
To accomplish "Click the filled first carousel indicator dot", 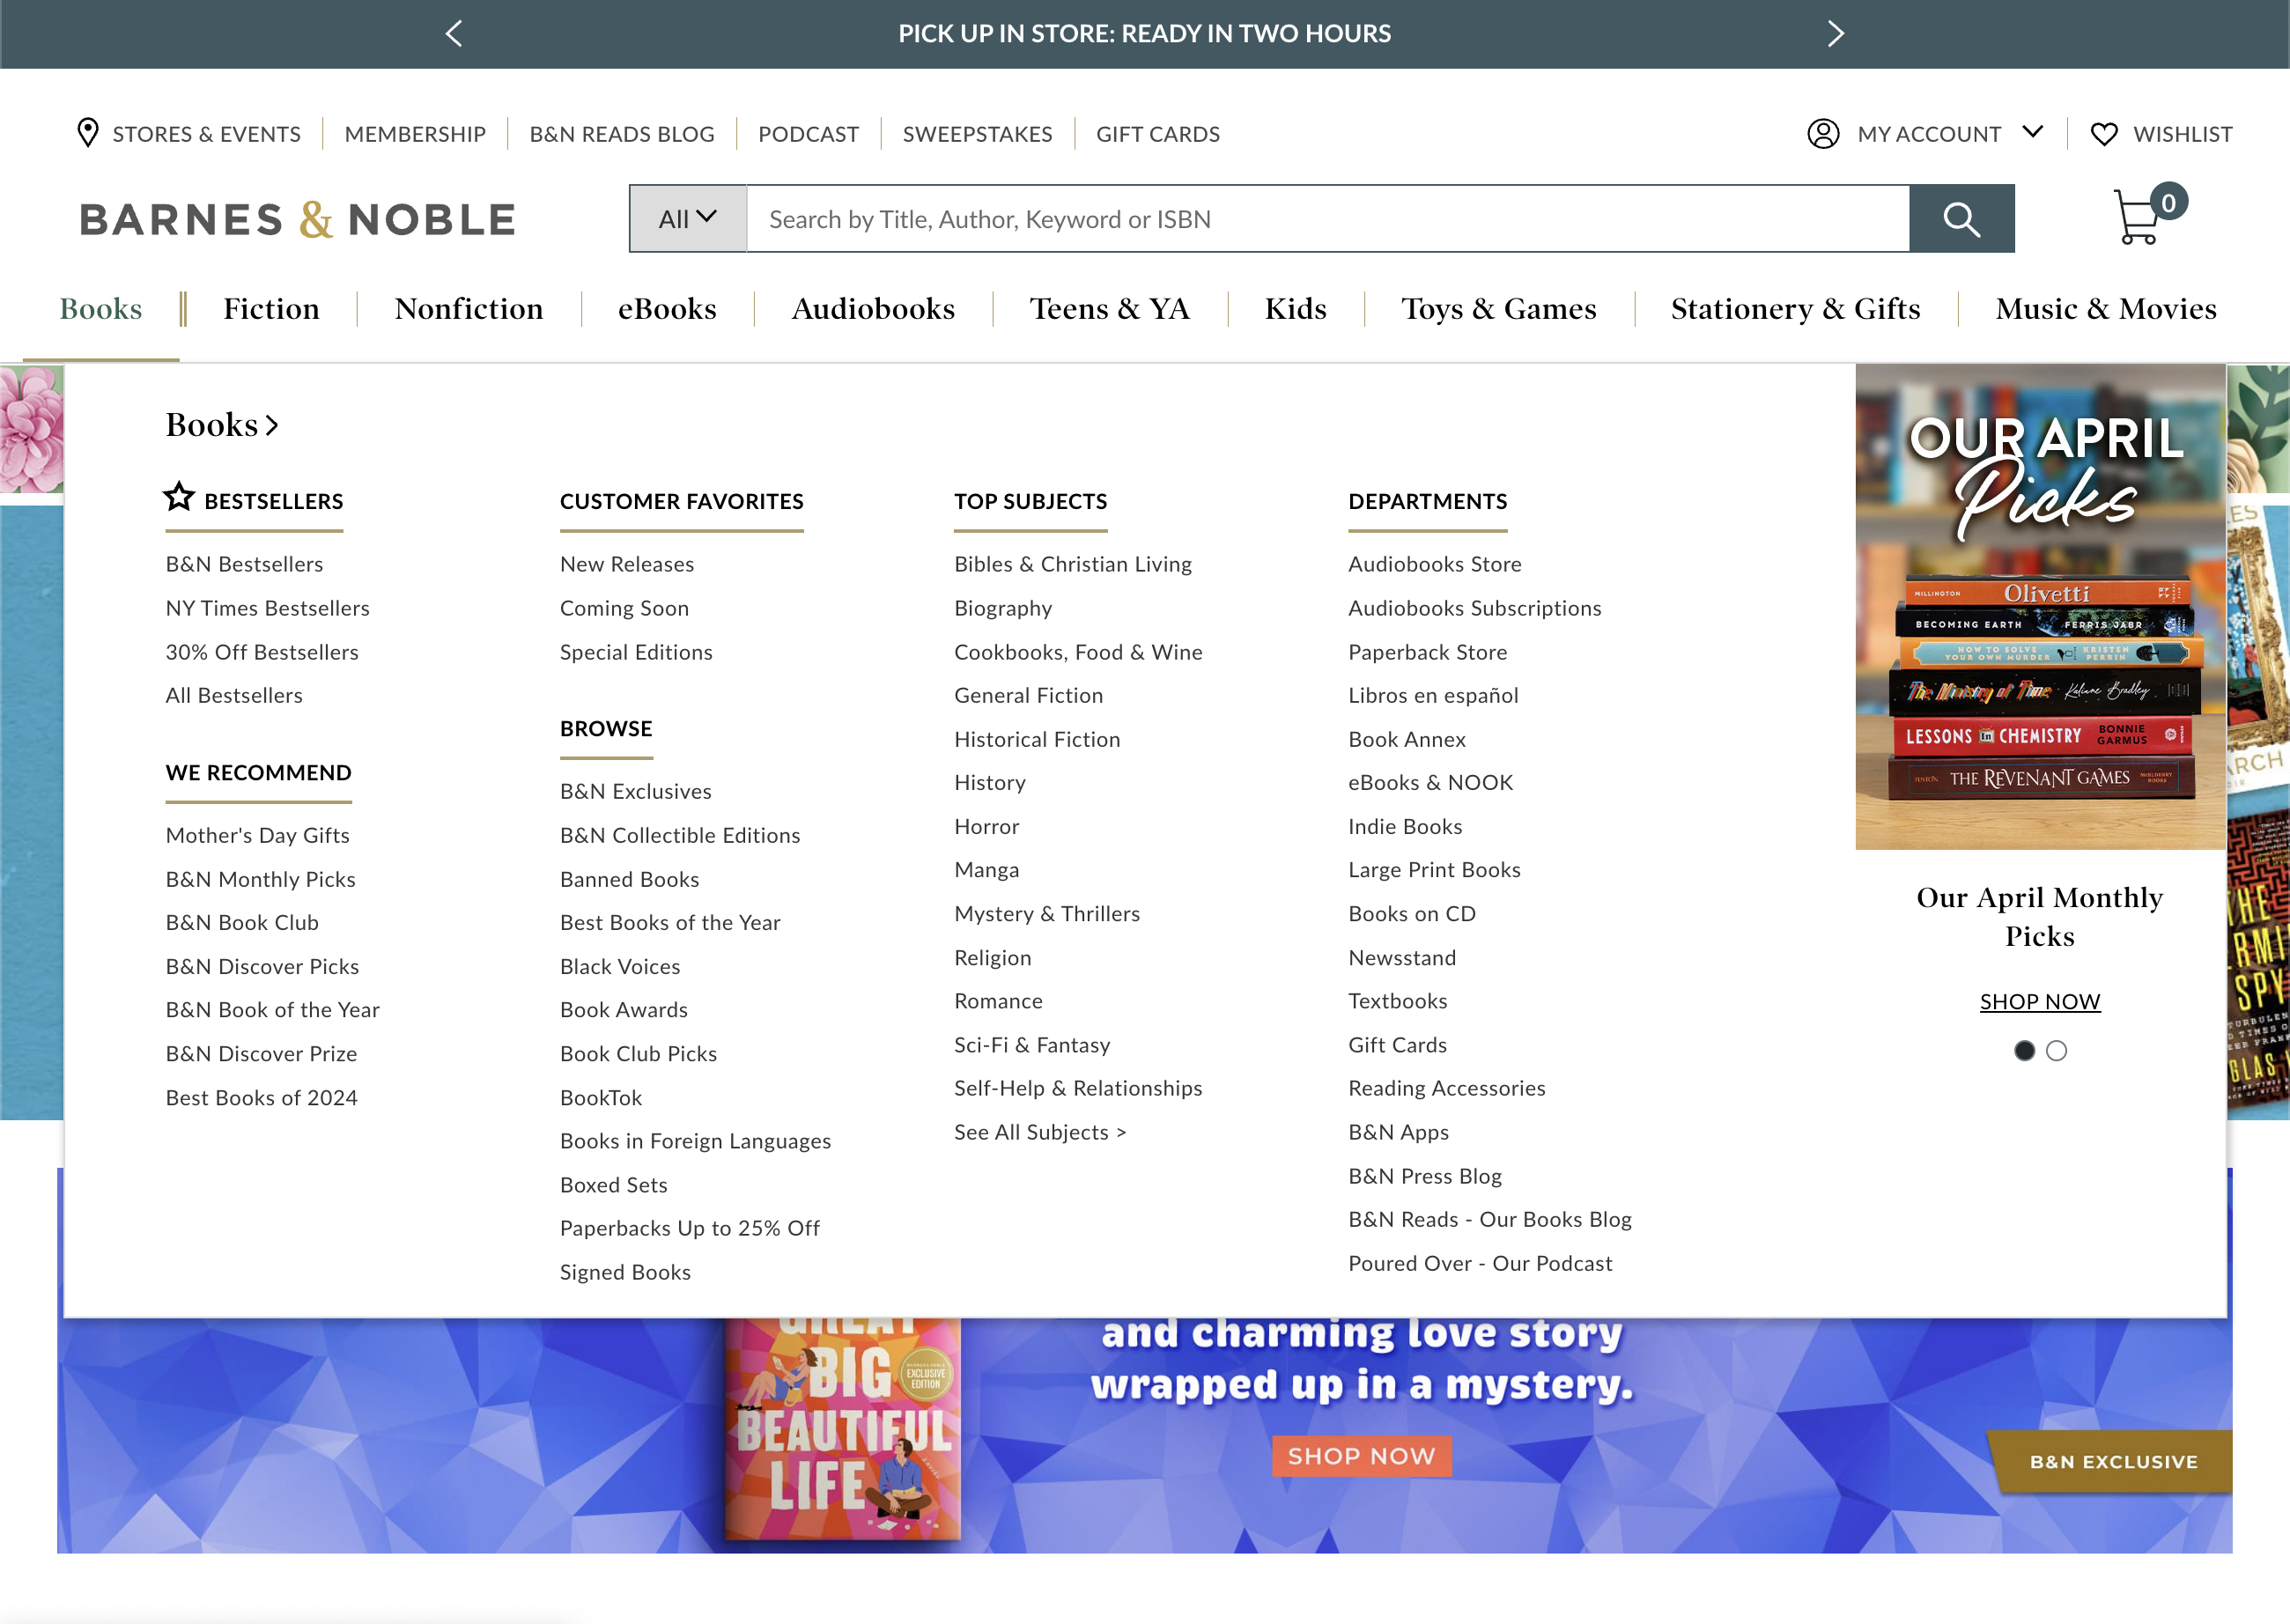I will tap(2025, 1051).
